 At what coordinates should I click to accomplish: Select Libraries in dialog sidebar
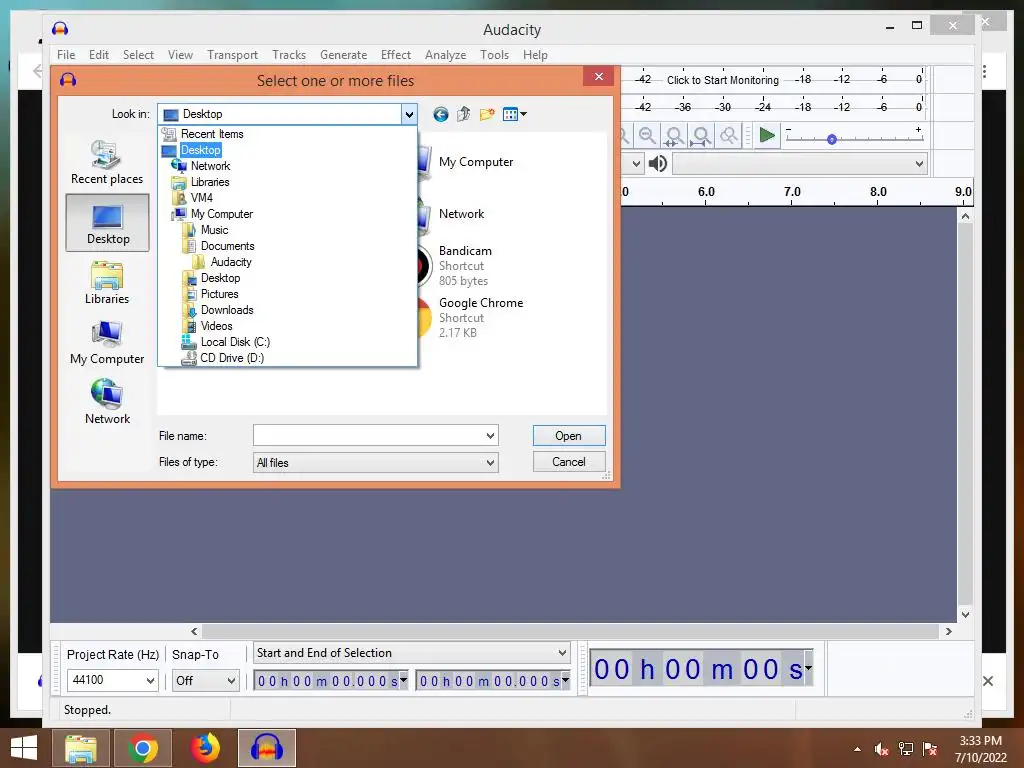click(x=107, y=282)
